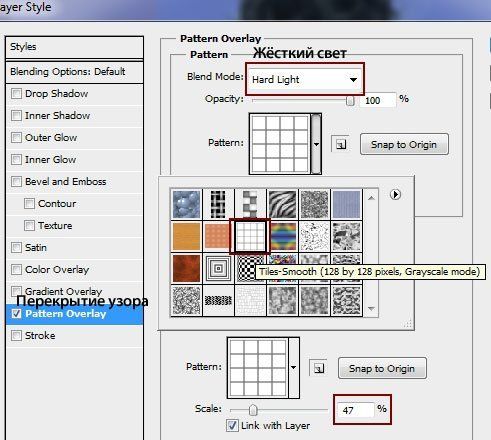Click the pattern list scroll up arrow
This screenshot has width=491, height=440.
pos(371,198)
